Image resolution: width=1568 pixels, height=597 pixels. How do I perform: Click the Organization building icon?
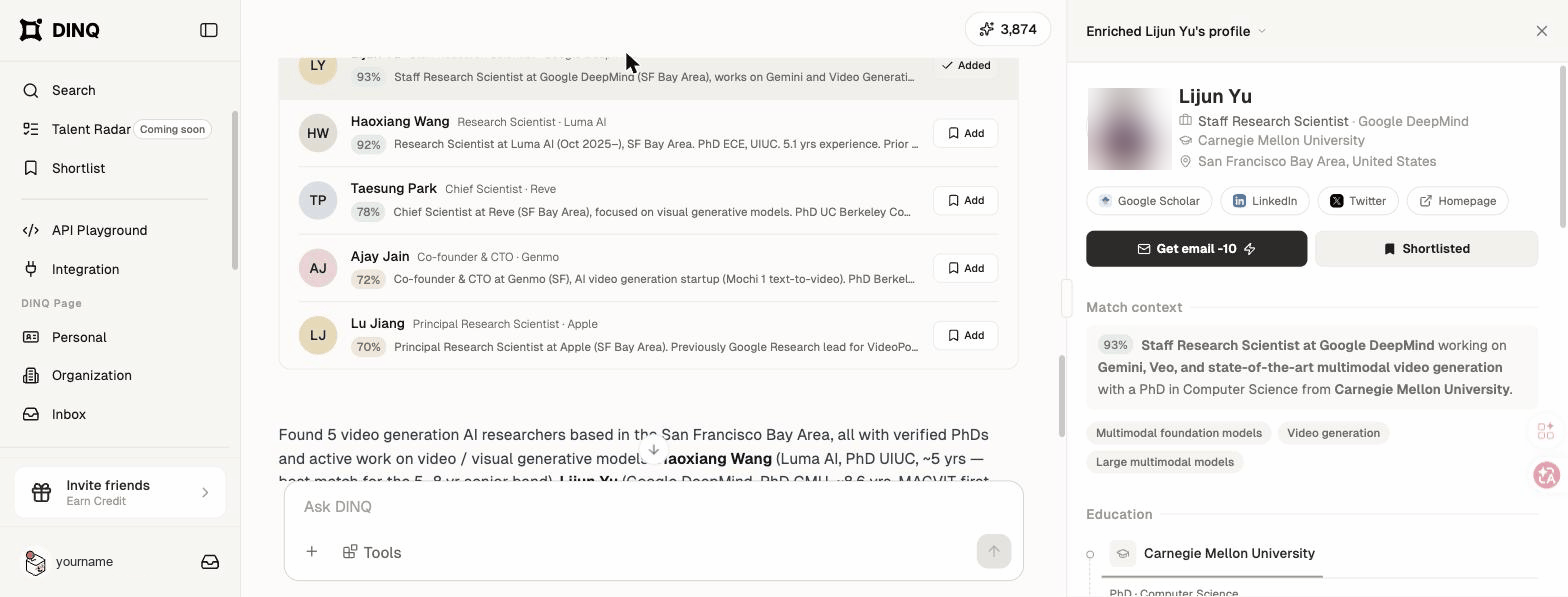(x=31, y=375)
